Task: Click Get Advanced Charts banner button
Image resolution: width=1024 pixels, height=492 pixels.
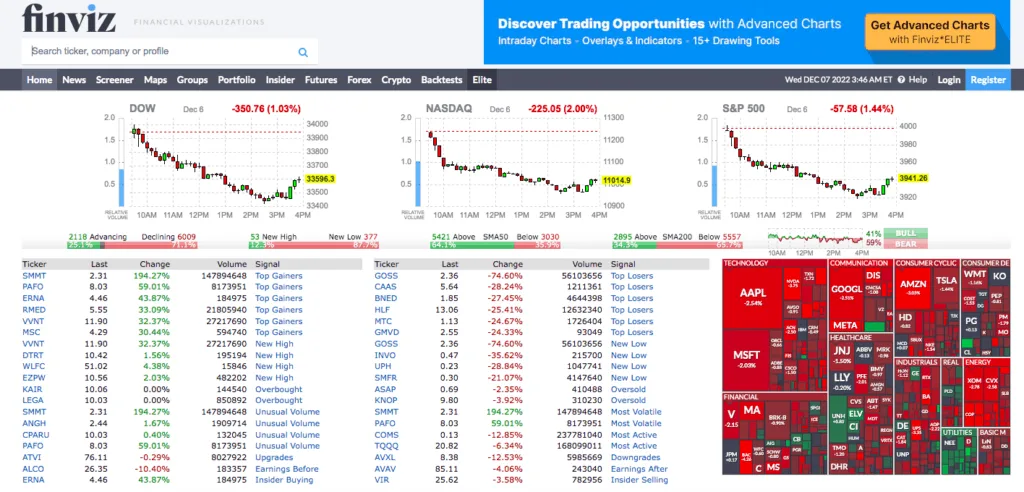Action: click(x=930, y=32)
